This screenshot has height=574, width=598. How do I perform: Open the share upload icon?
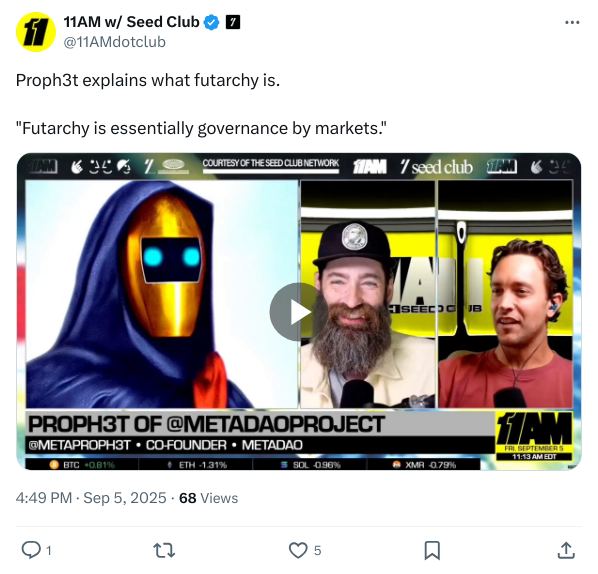click(x=566, y=550)
